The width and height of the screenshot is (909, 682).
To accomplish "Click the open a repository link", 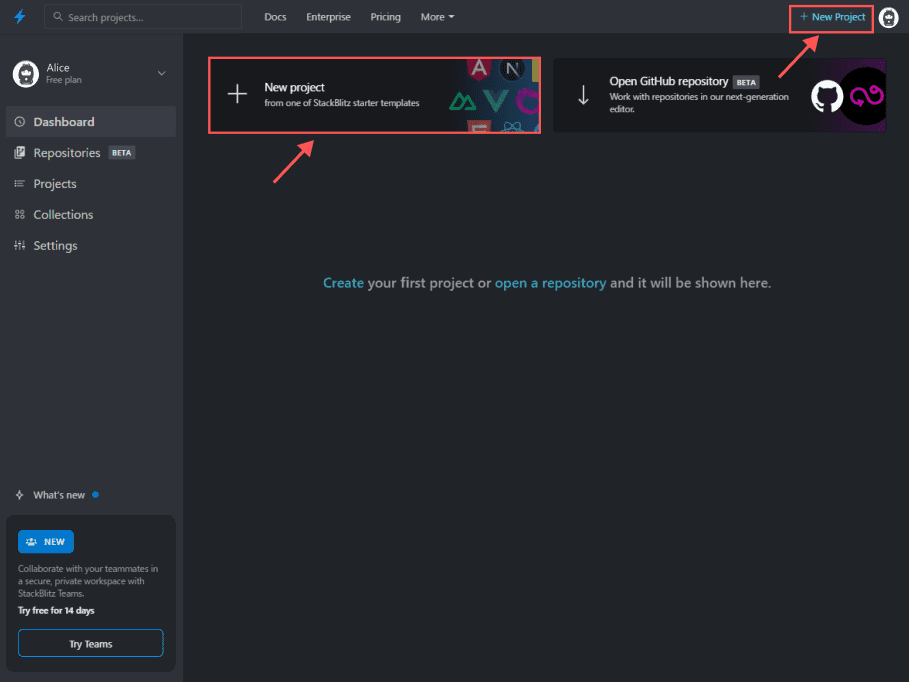I will [550, 283].
